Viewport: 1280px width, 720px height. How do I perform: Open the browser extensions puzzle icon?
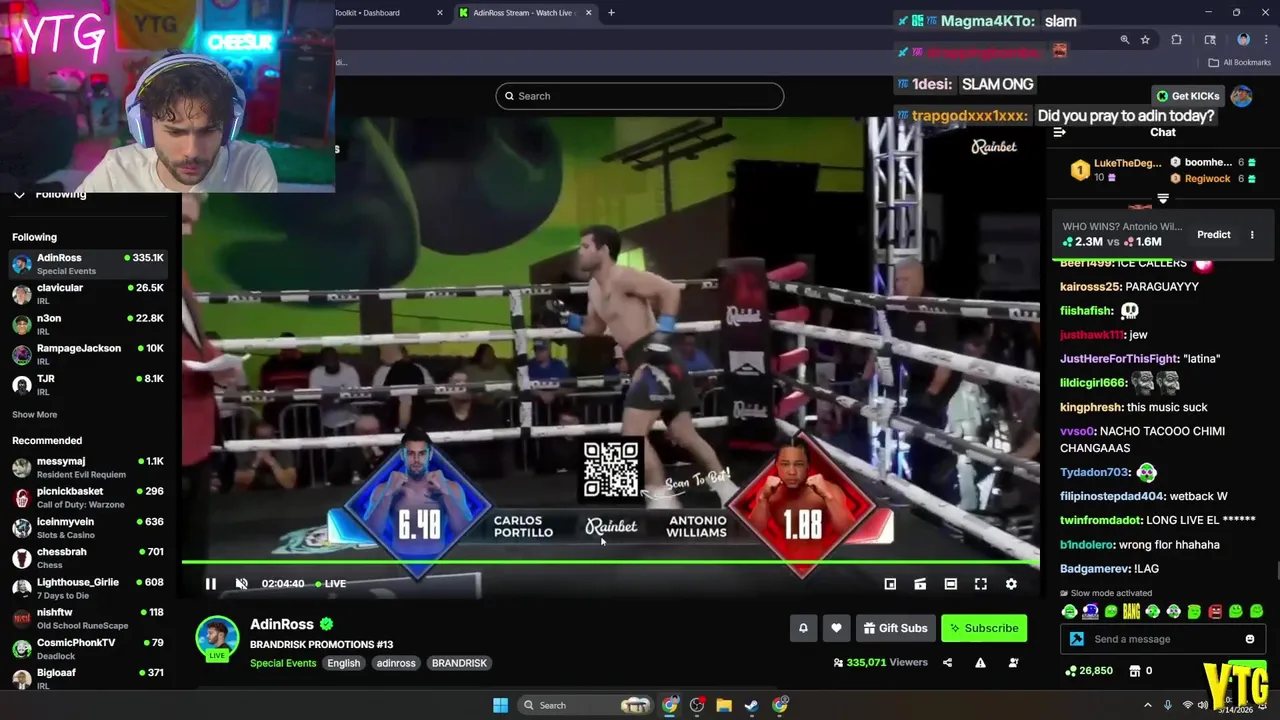pyautogui.click(x=1176, y=40)
